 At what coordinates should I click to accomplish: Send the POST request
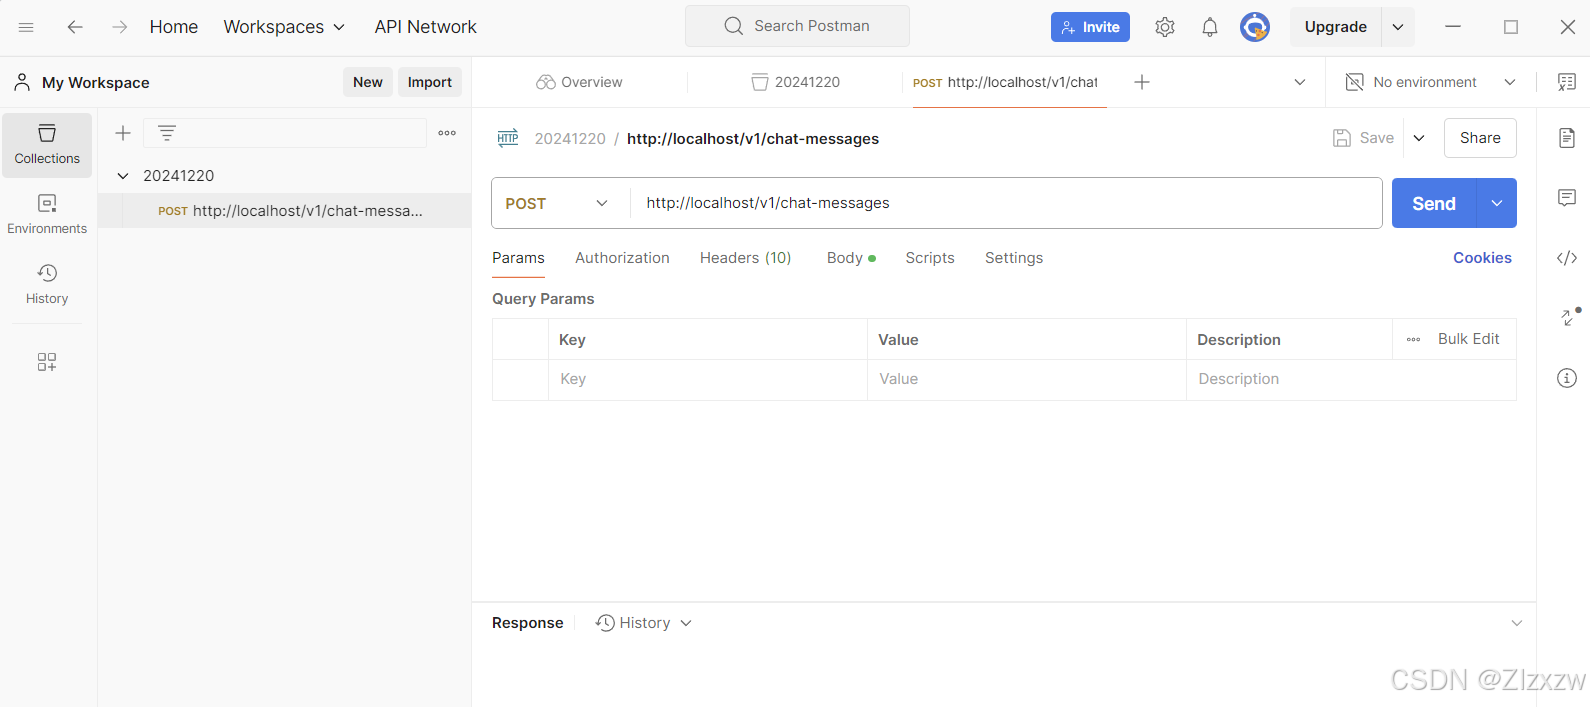(x=1434, y=203)
